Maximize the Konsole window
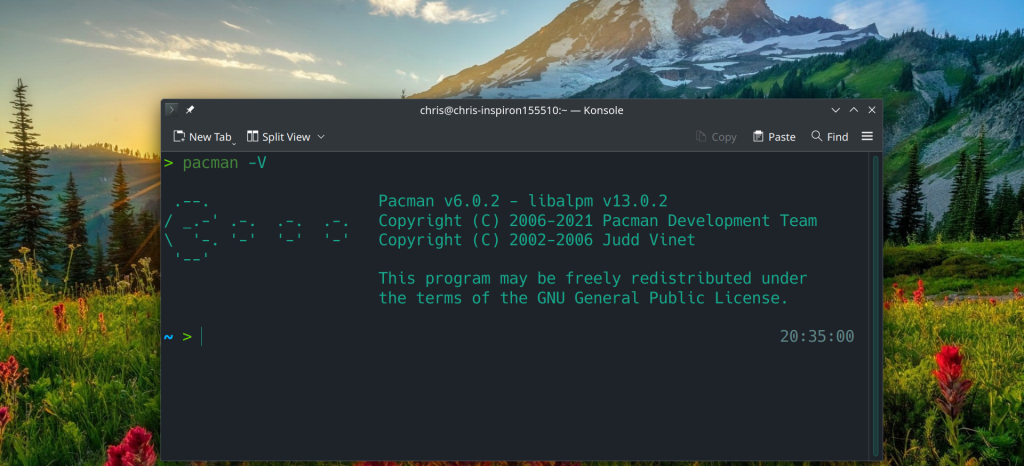Screen dimensions: 1024x466 tap(854, 110)
